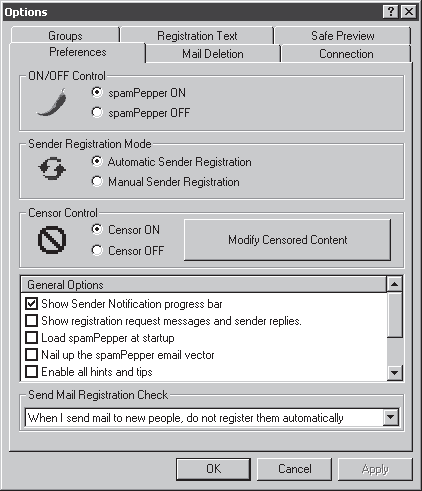Open the Safe Preview tab
422x491 pixels.
point(343,36)
